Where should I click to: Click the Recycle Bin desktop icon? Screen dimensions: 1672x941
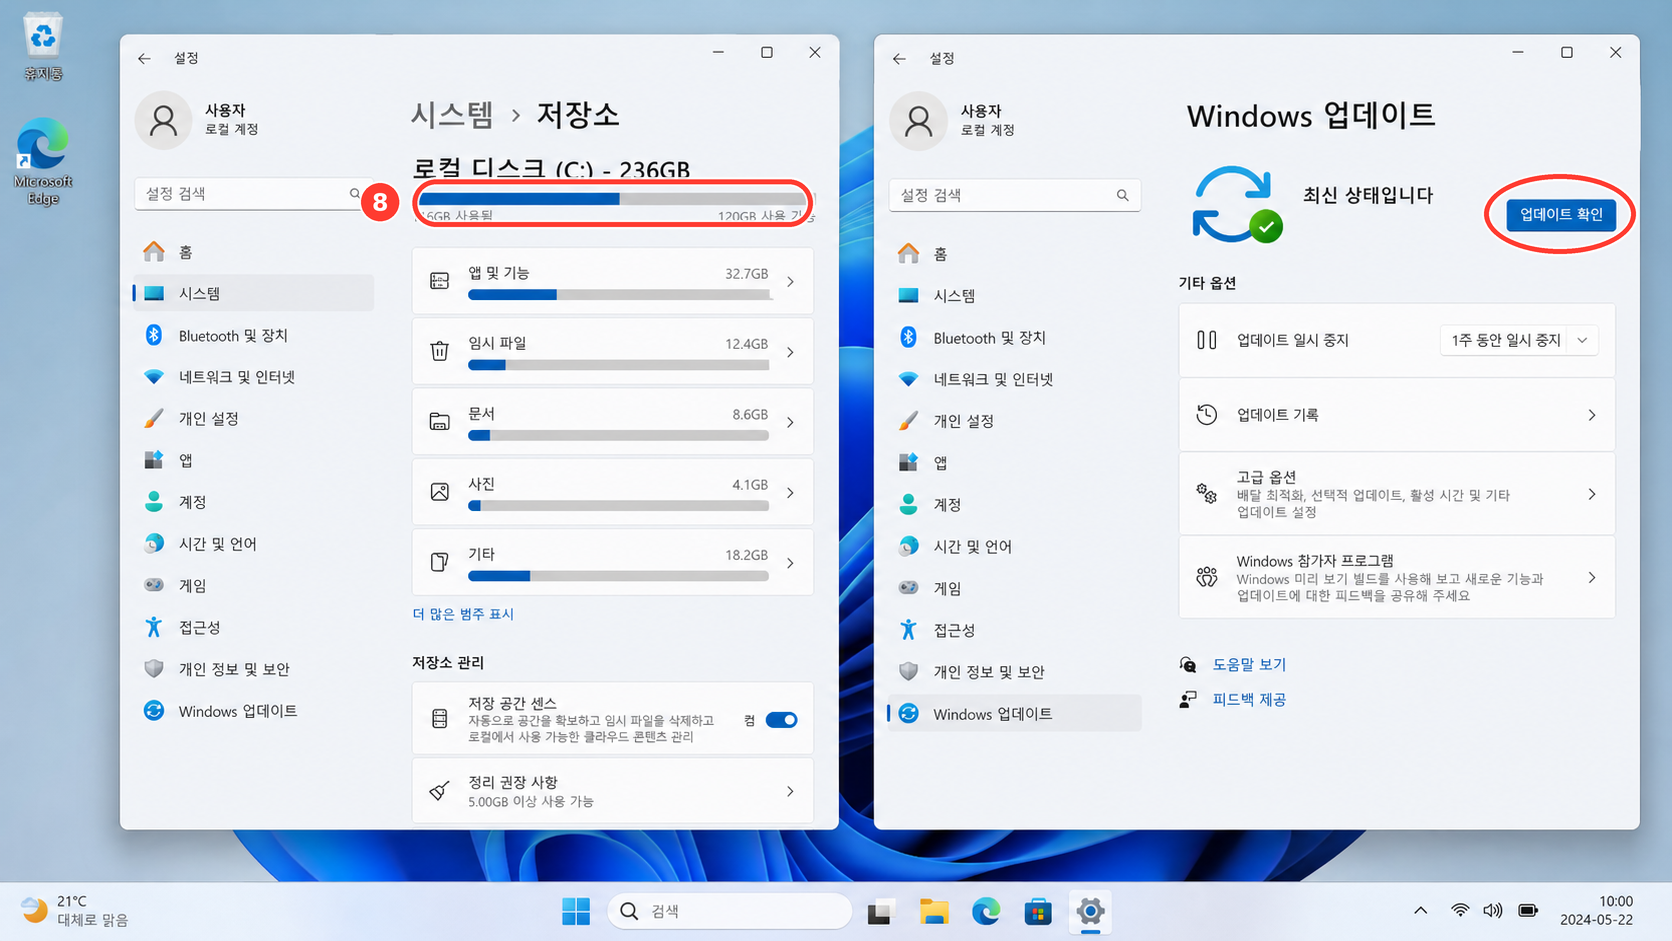pos(43,46)
